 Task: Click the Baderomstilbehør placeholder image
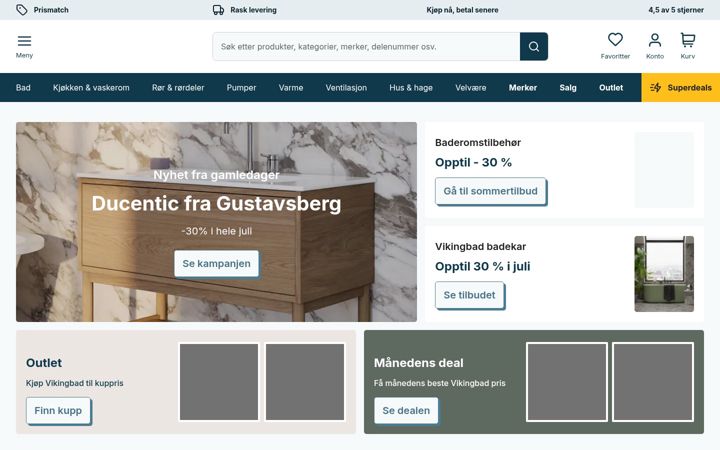point(664,170)
